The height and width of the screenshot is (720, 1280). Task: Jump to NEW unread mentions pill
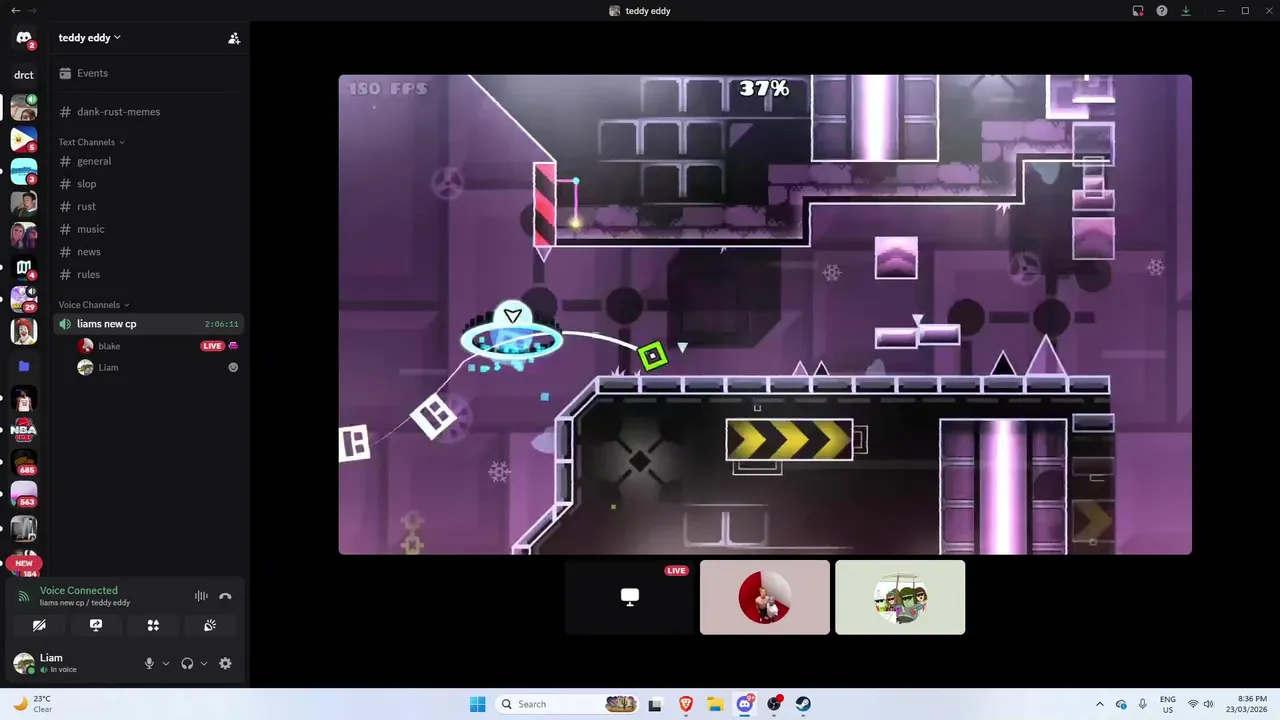point(24,563)
